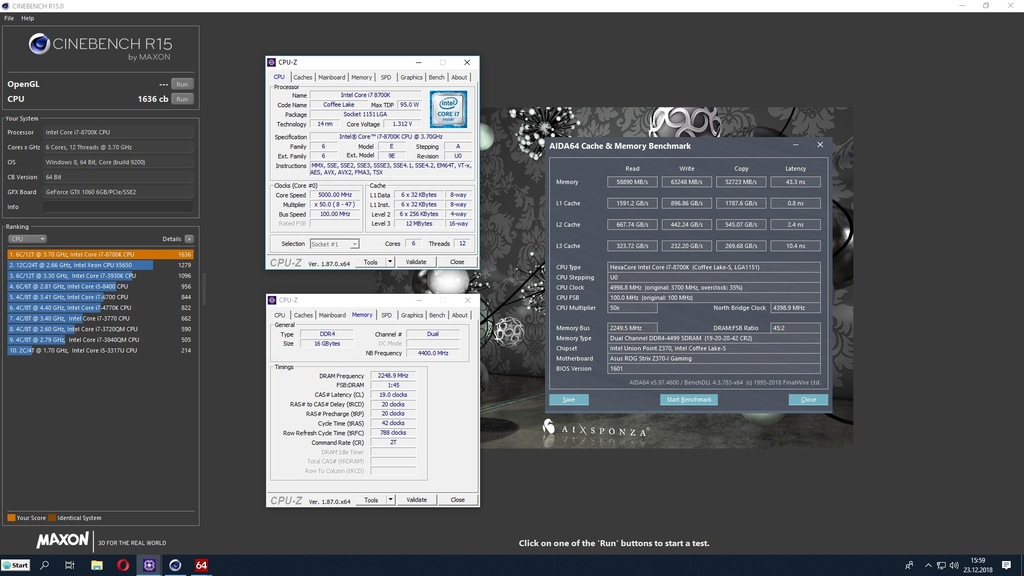This screenshot has height=576, width=1024.
Task: Click Close button in AIDA64 window
Action: [808, 400]
